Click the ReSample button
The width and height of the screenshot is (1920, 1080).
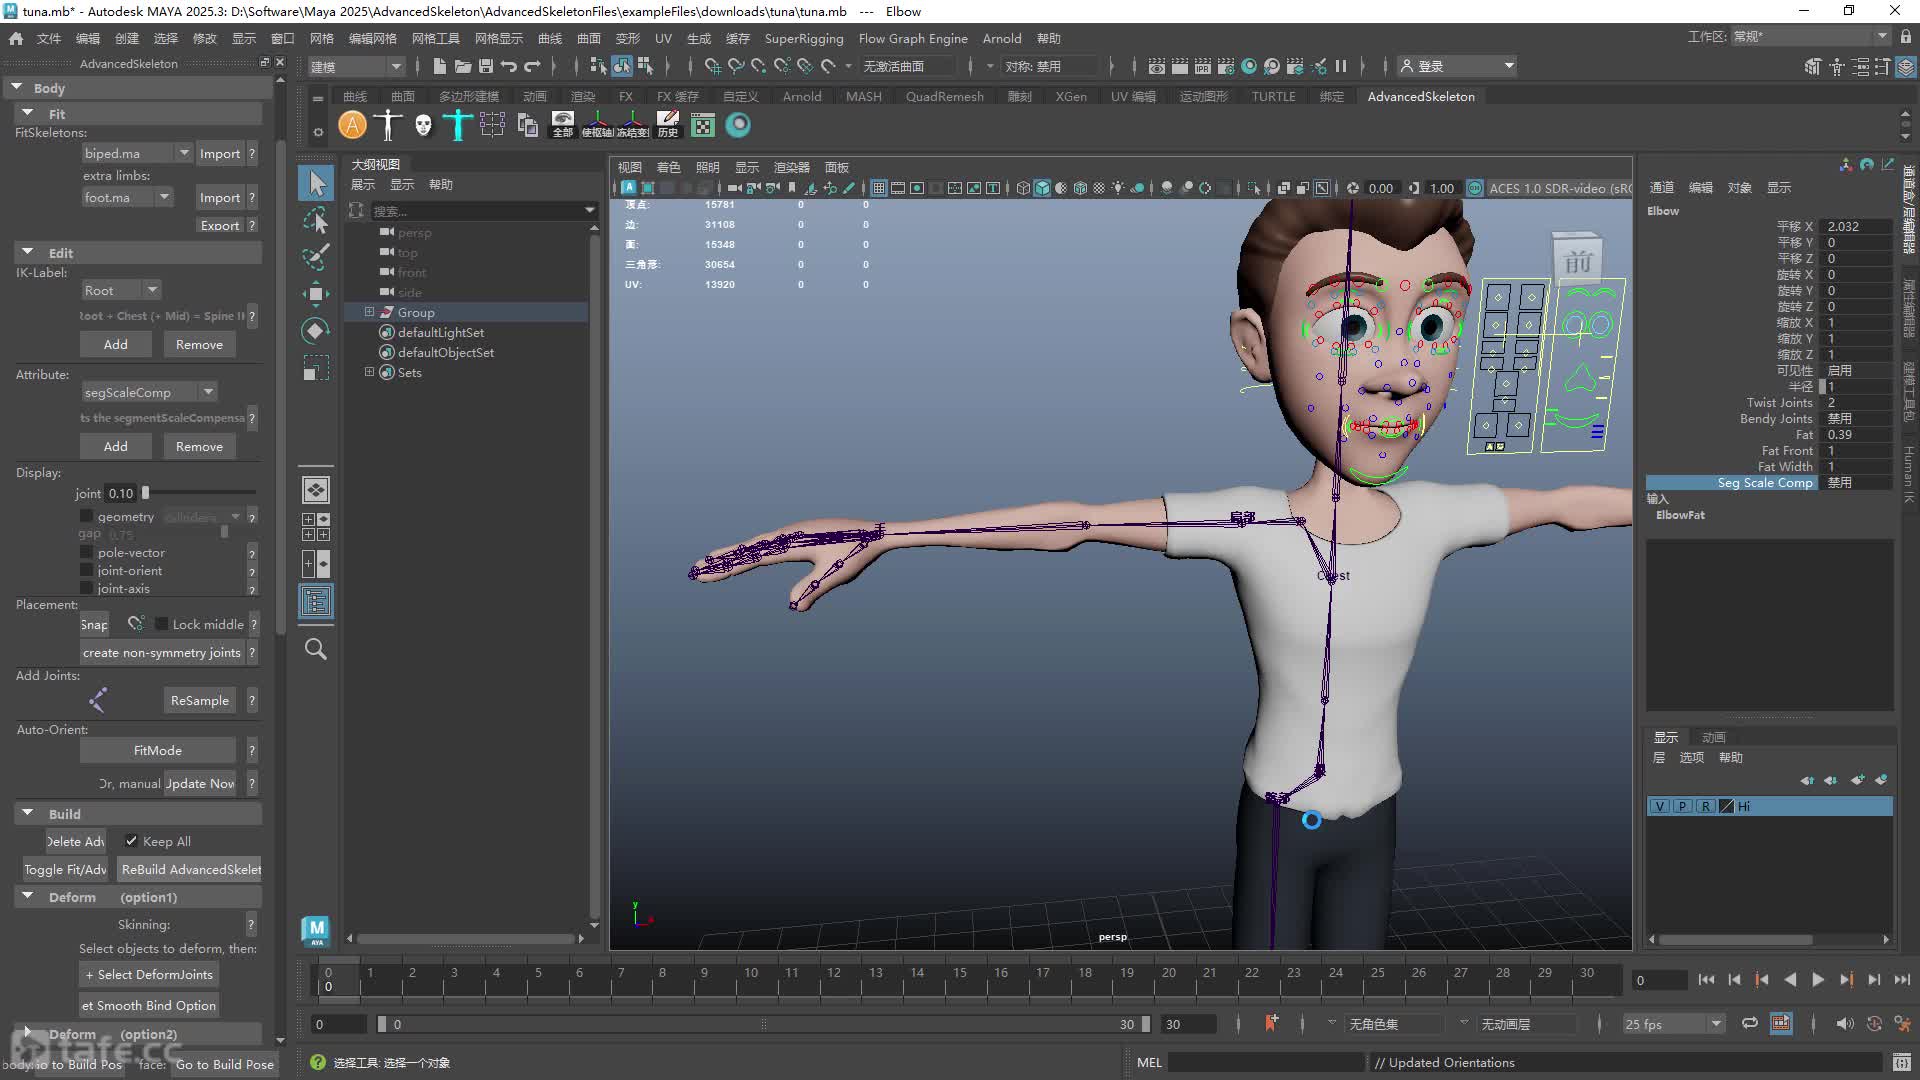click(200, 700)
